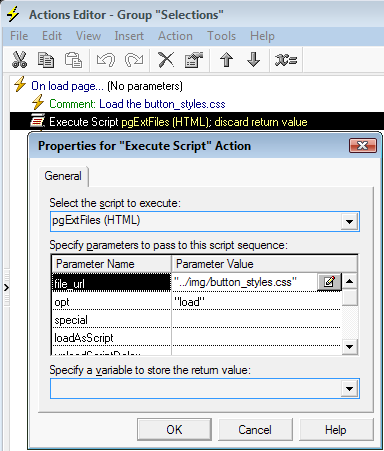Open the Tools menu

pyautogui.click(x=221, y=36)
